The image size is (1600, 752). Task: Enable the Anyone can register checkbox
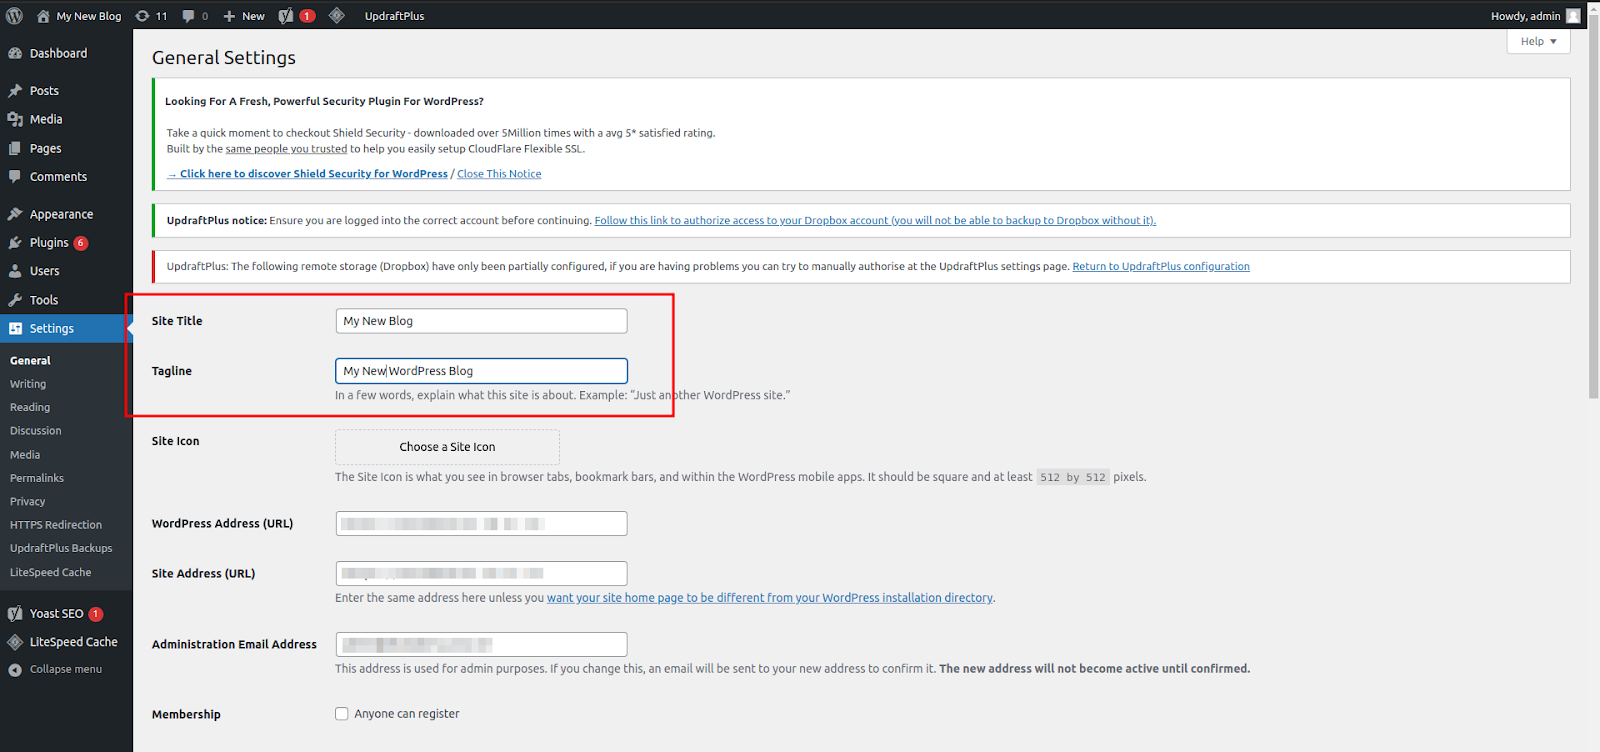click(342, 714)
